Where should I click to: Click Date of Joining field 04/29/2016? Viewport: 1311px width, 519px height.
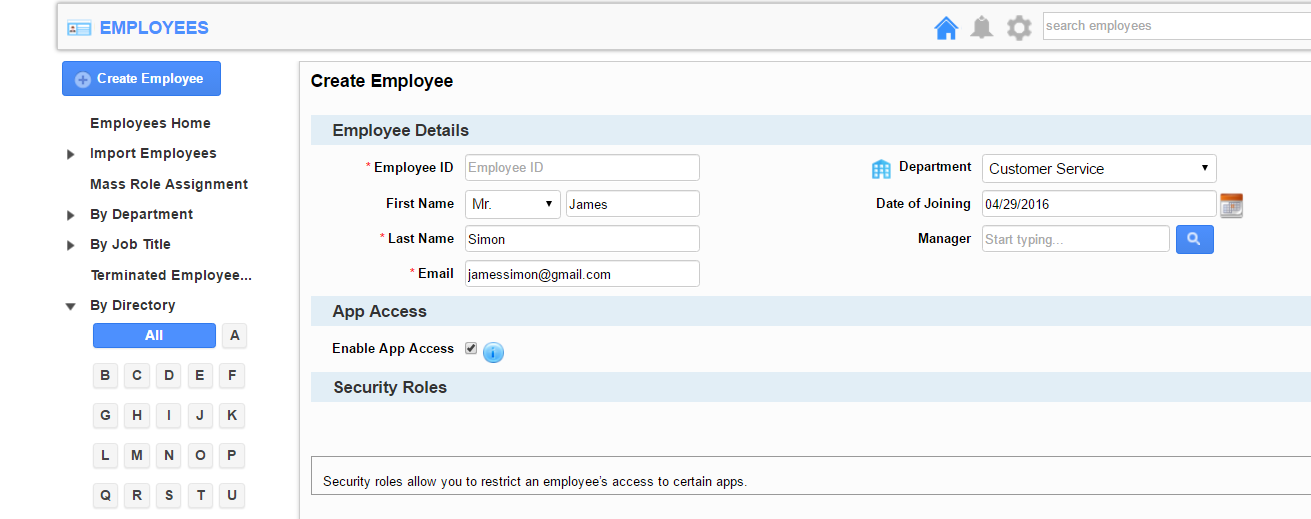tap(1099, 204)
